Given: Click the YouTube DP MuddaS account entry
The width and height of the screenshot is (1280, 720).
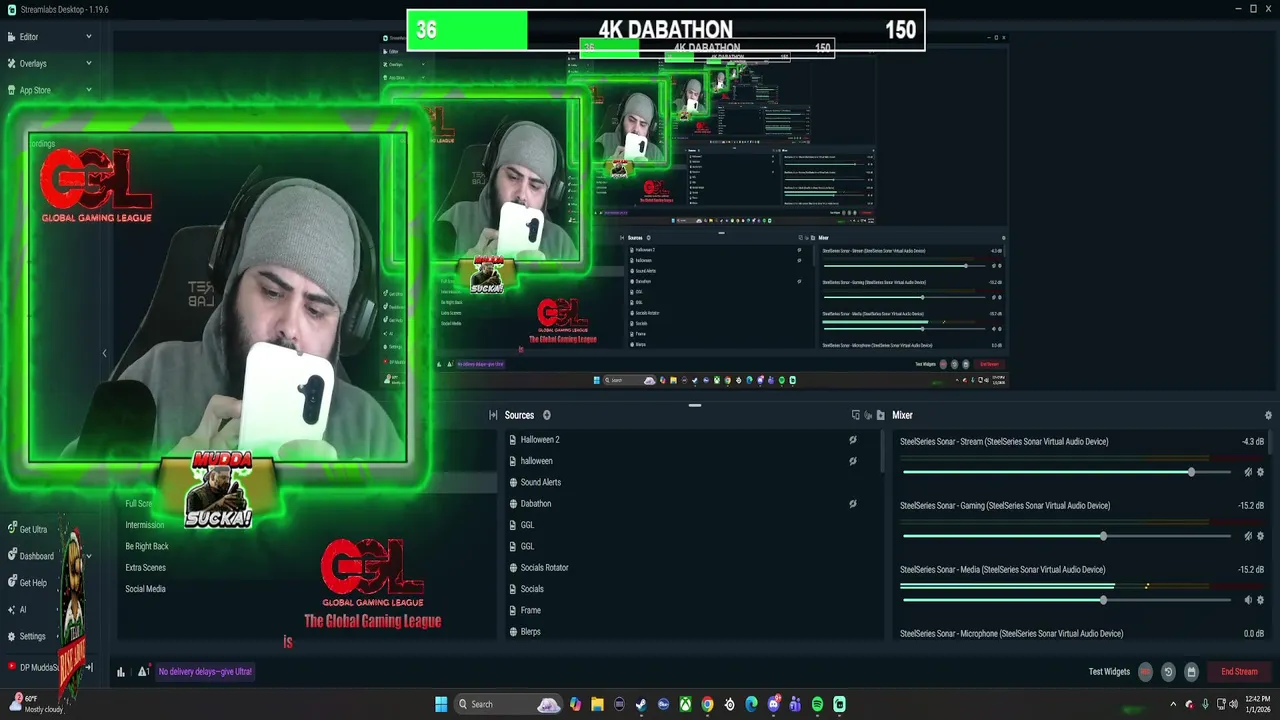Looking at the screenshot, I should pyautogui.click(x=33, y=667).
